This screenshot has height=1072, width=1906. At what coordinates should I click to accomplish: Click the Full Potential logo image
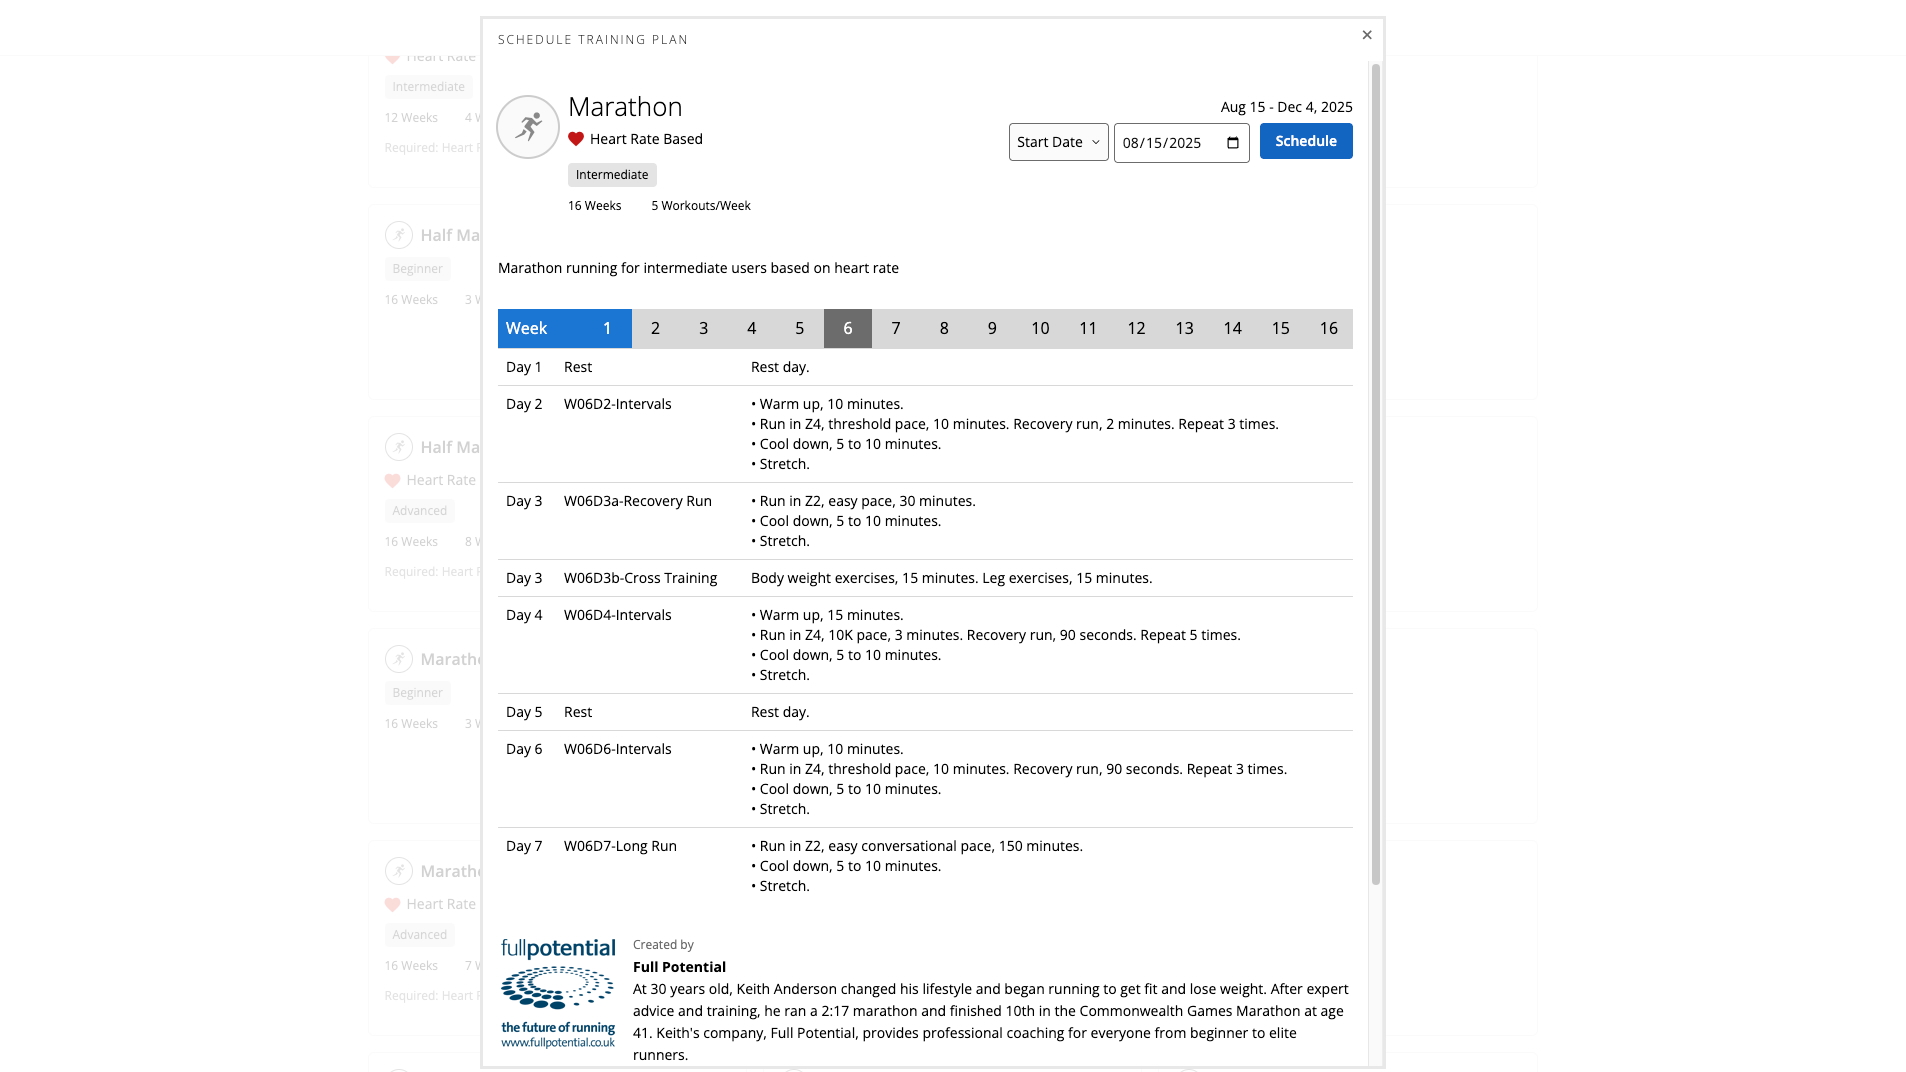click(x=558, y=993)
